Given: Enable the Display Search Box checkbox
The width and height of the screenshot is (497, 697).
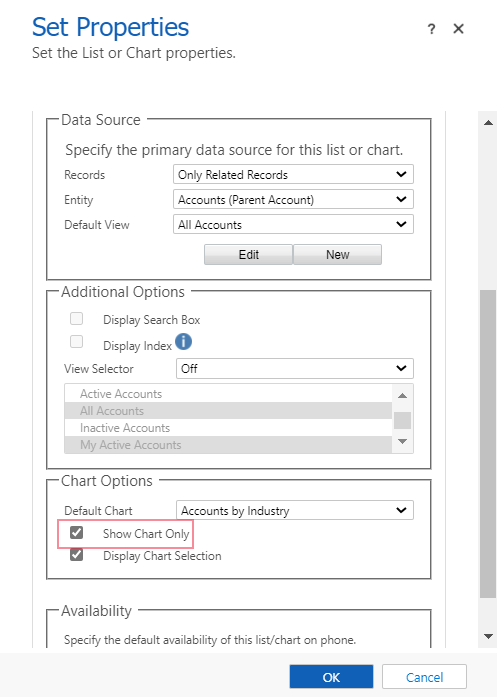Looking at the screenshot, I should coord(76,319).
